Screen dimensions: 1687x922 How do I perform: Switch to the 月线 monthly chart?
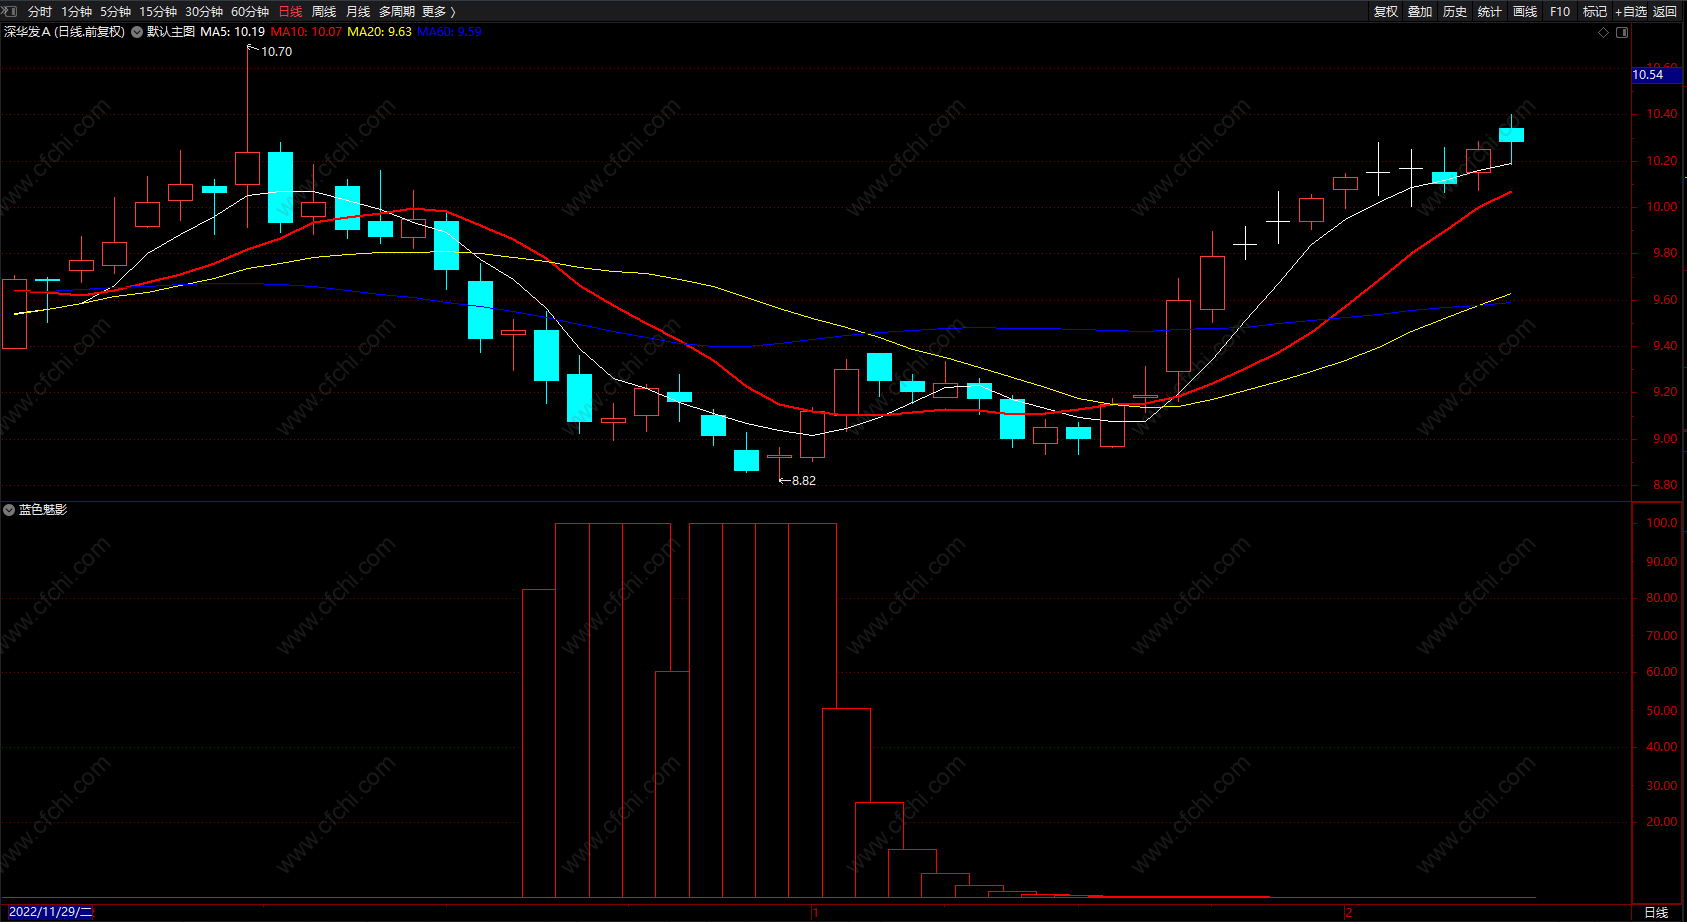tap(358, 11)
